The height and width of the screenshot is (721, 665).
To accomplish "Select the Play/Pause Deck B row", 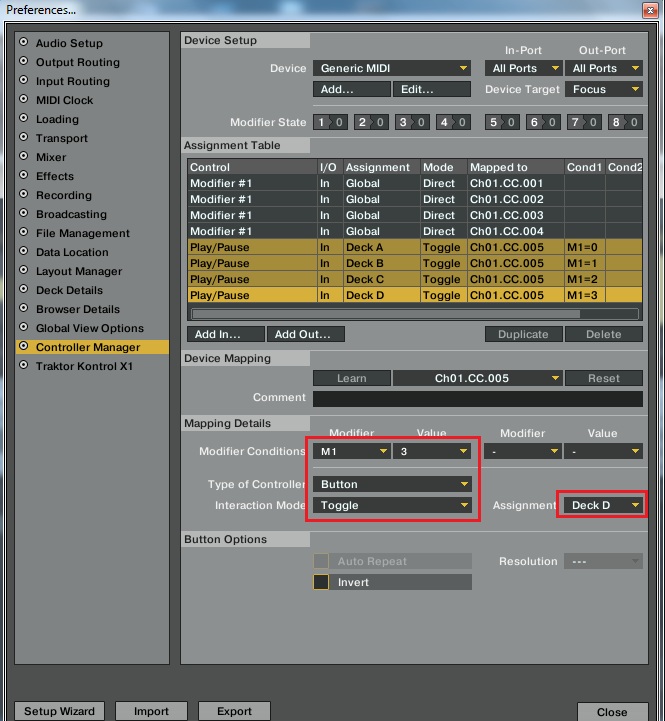I will (415, 263).
